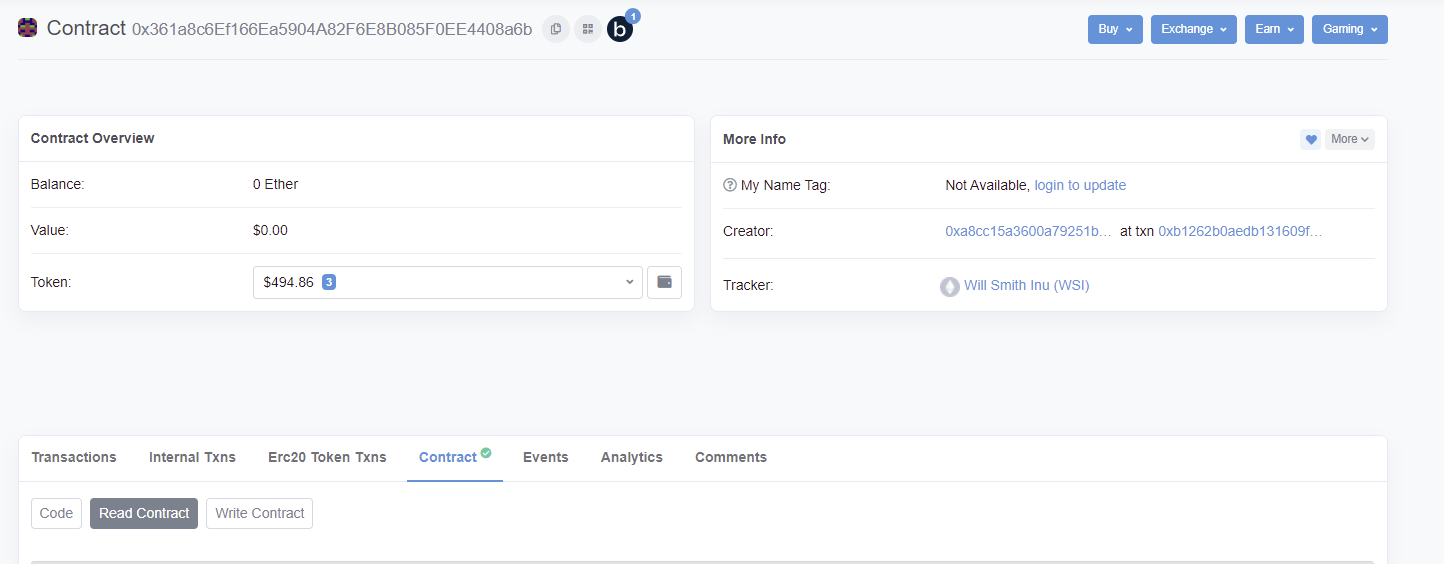Click the Contract Overview heading
The height and width of the screenshot is (564, 1444).
click(93, 138)
